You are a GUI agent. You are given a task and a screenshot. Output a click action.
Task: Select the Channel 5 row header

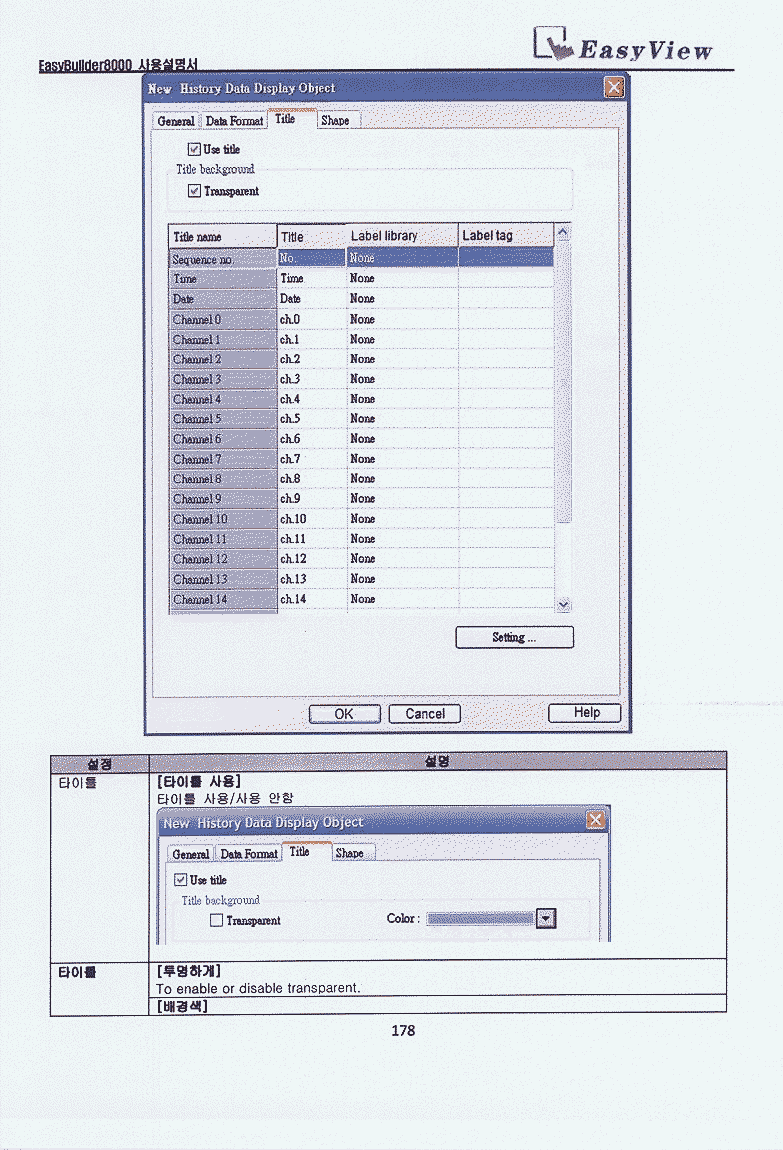tap(222, 419)
